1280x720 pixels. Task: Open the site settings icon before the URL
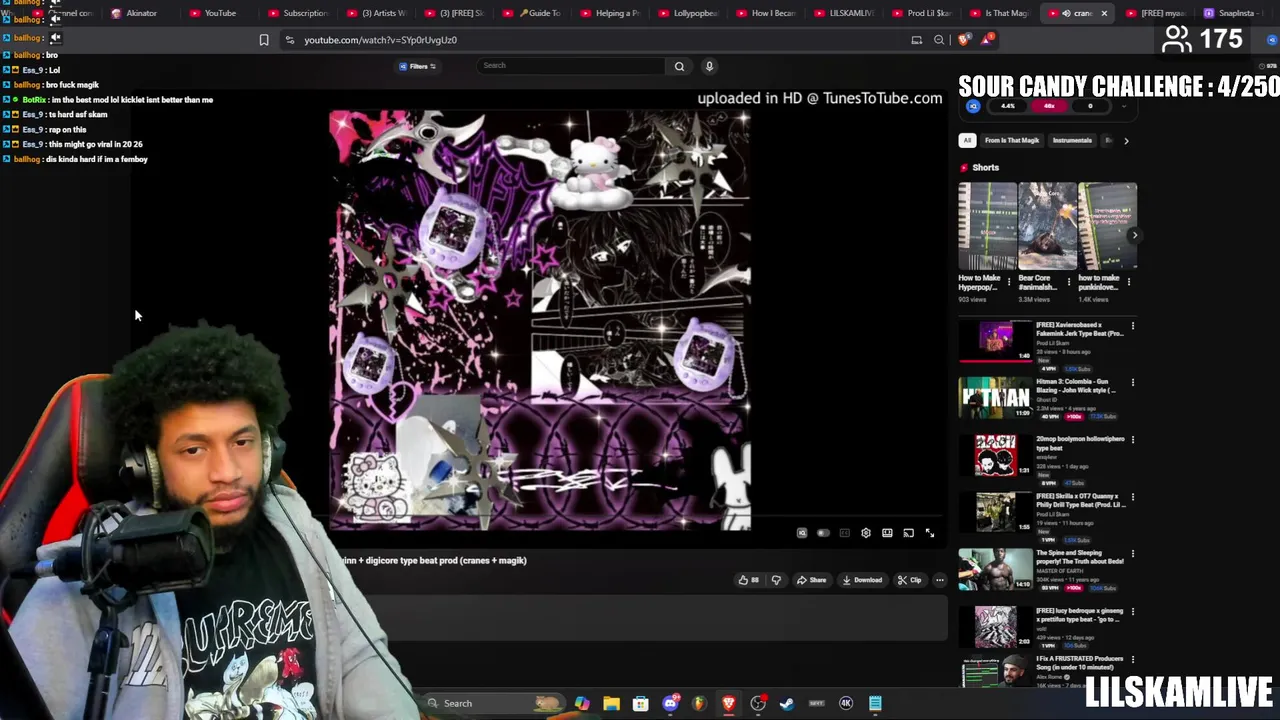(x=289, y=40)
